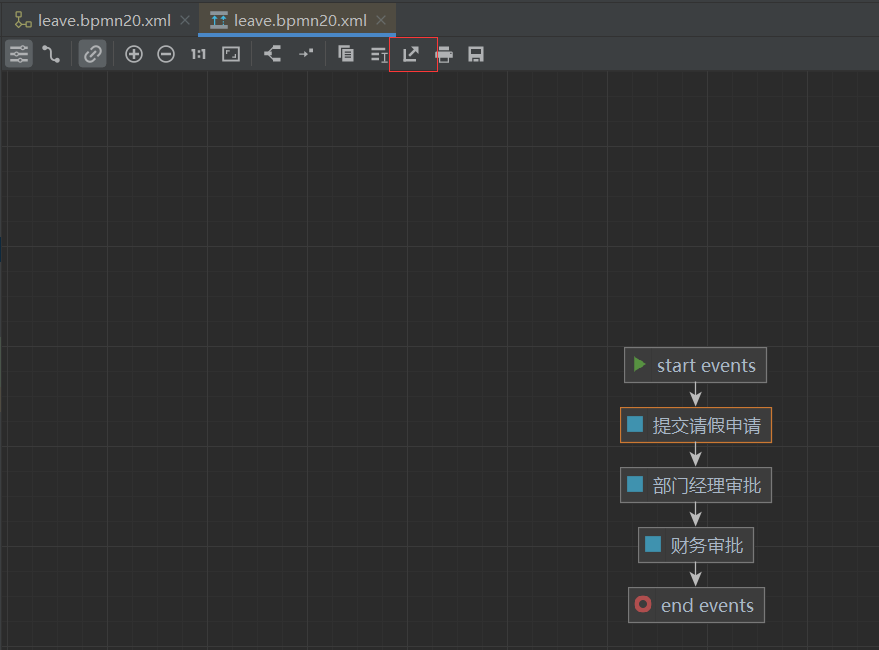
Task: Click the text list toolbar icon
Action: pyautogui.click(x=379, y=54)
